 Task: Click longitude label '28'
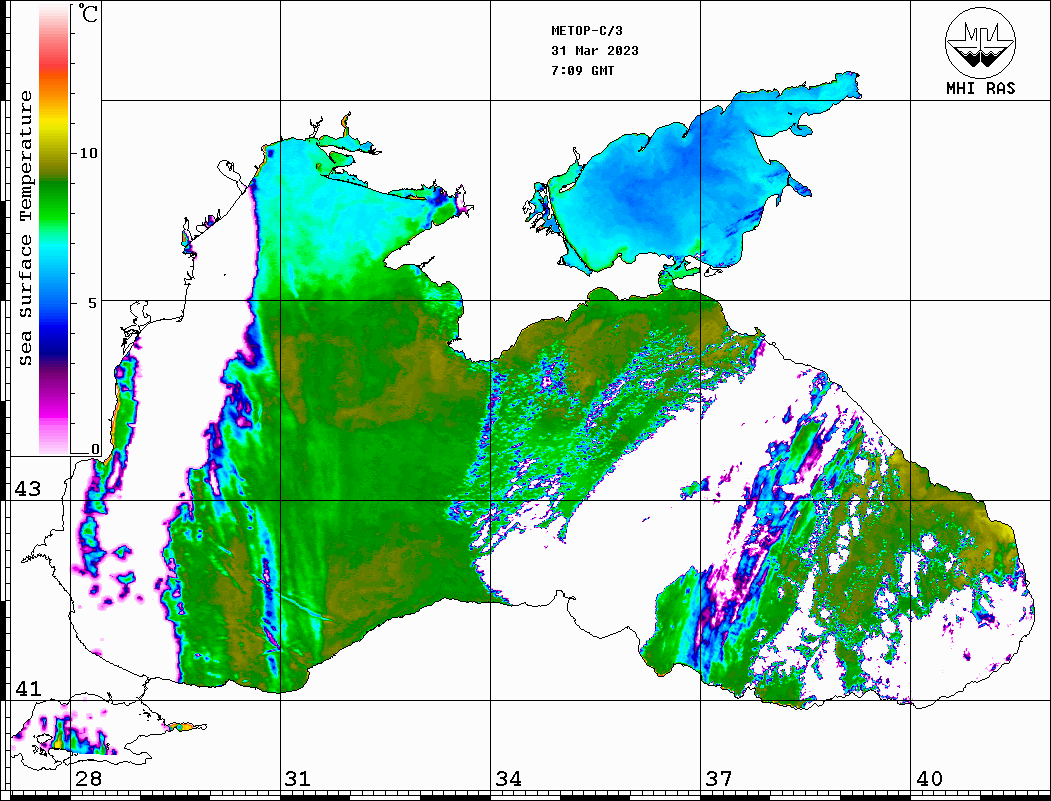tap(88, 779)
